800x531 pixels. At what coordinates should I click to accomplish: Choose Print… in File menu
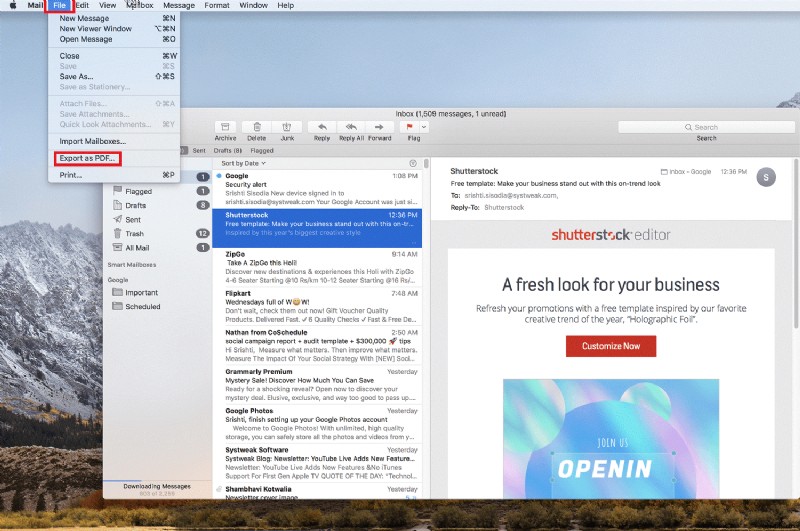pyautogui.click(x=114, y=175)
